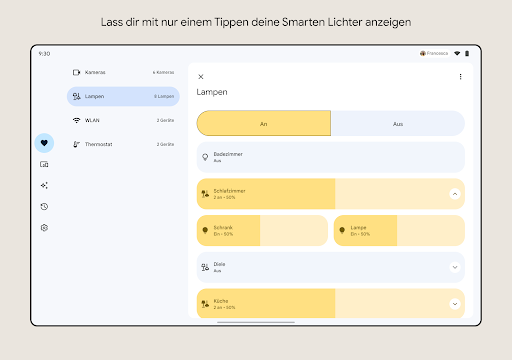Image resolution: width=512 pixels, height=360 pixels.
Task: Open the Francesca account chip
Action: 434,53
